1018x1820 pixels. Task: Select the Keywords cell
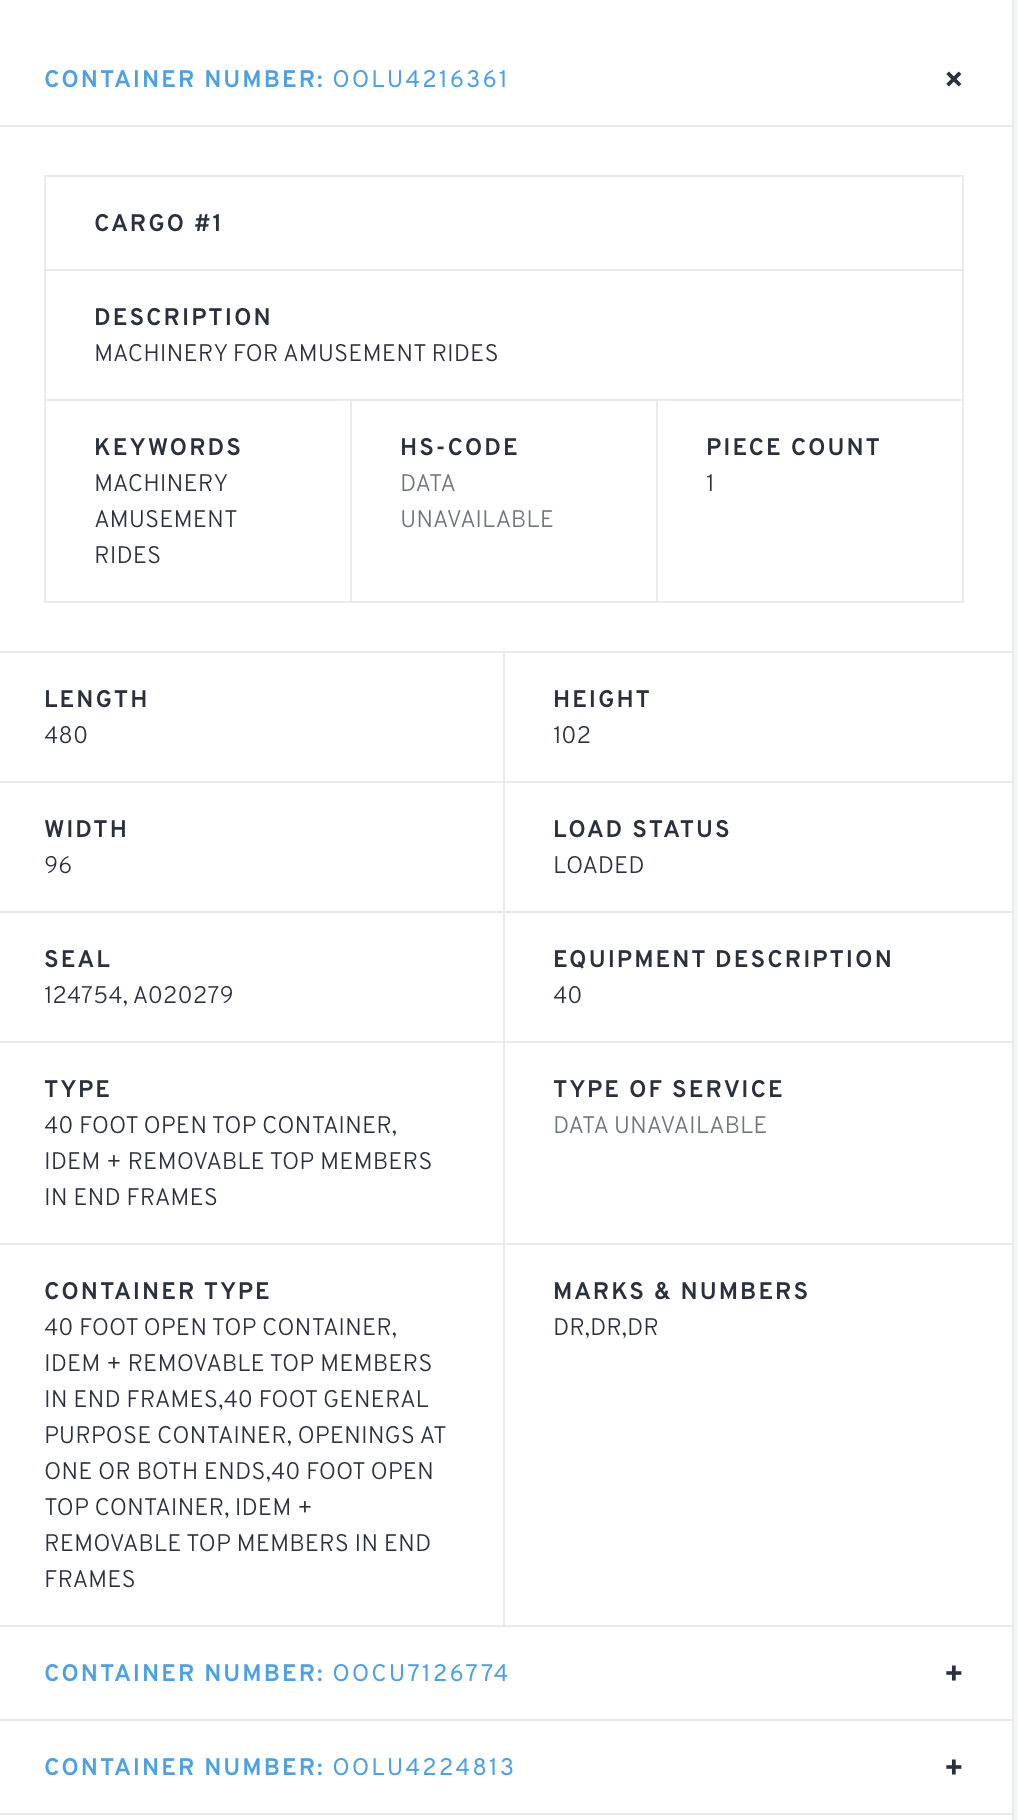pos(198,501)
